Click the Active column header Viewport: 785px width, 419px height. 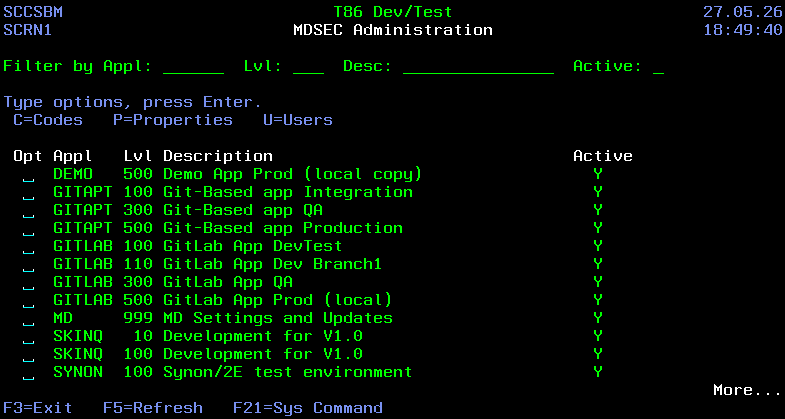pyautogui.click(x=603, y=156)
